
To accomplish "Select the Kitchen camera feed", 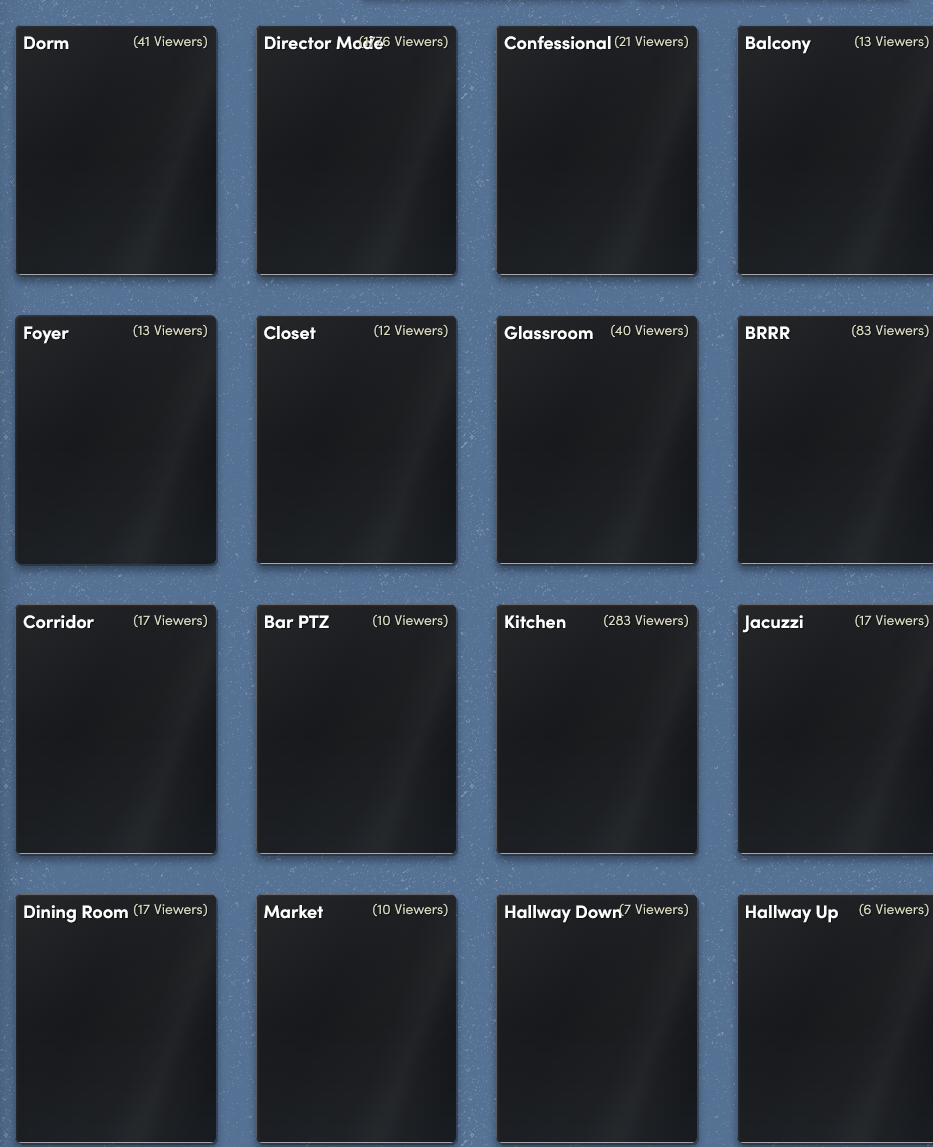I will click(596, 729).
